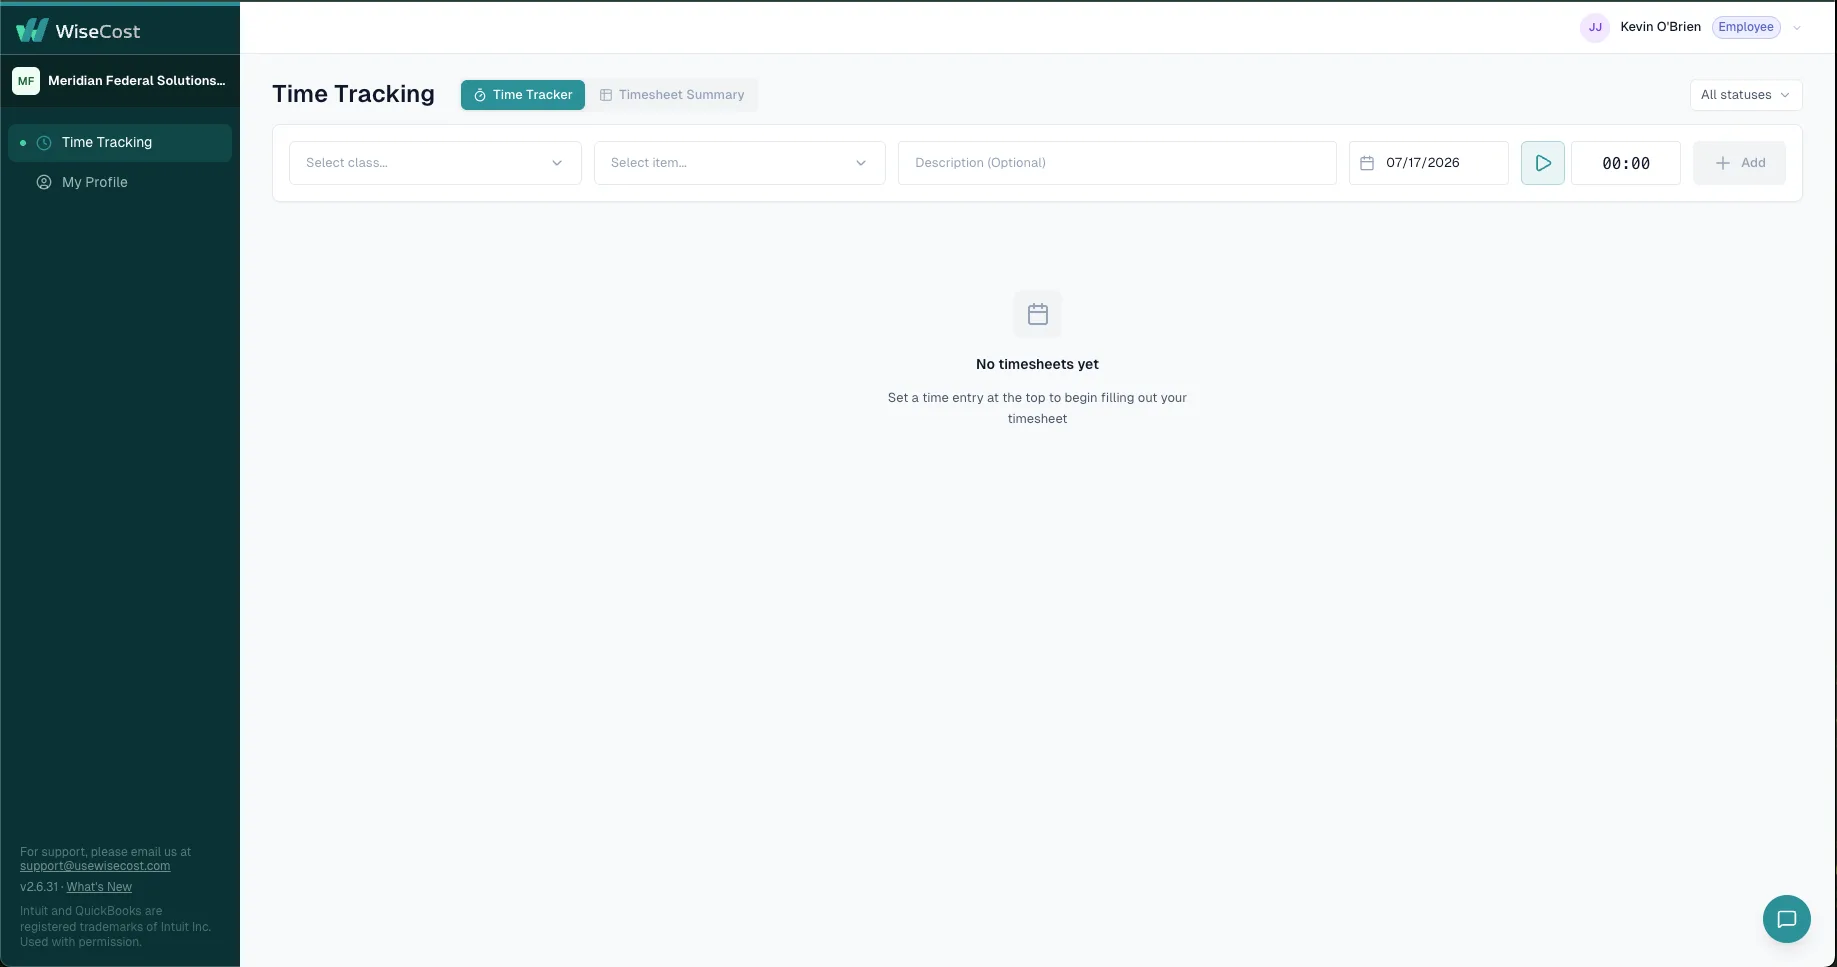Open the What's New link
The width and height of the screenshot is (1837, 967).
click(x=99, y=887)
